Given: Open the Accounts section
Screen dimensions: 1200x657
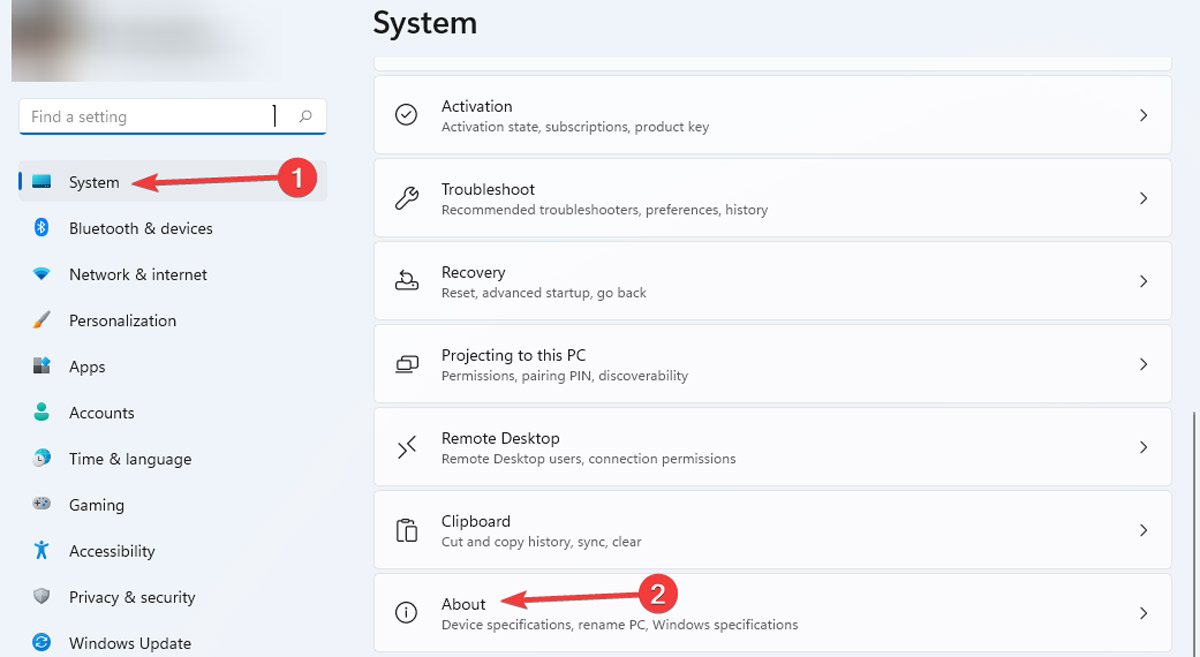Looking at the screenshot, I should [101, 412].
